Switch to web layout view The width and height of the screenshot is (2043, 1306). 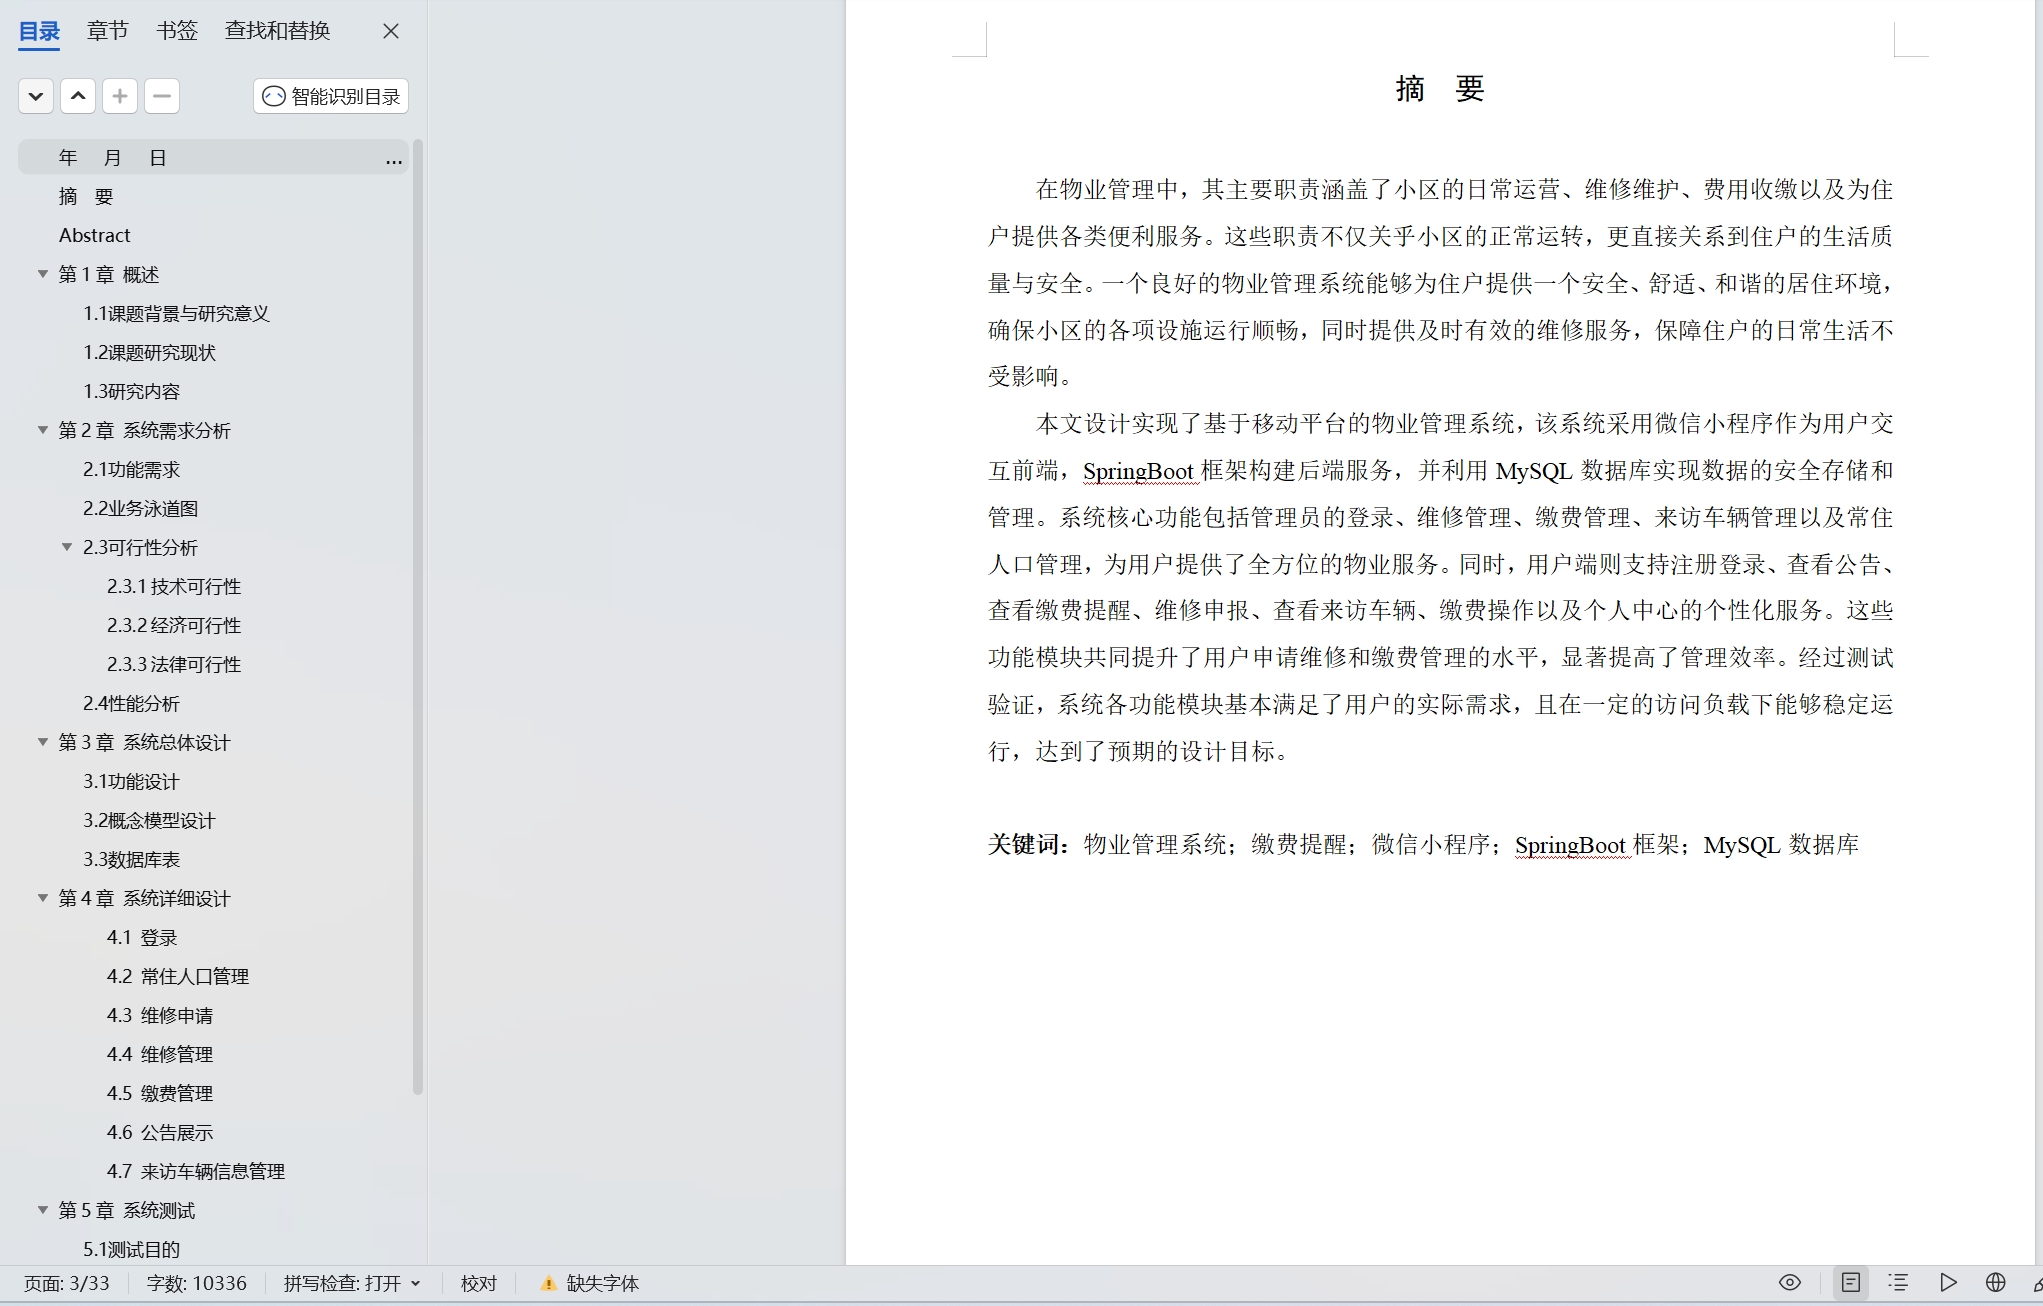coord(1995,1282)
